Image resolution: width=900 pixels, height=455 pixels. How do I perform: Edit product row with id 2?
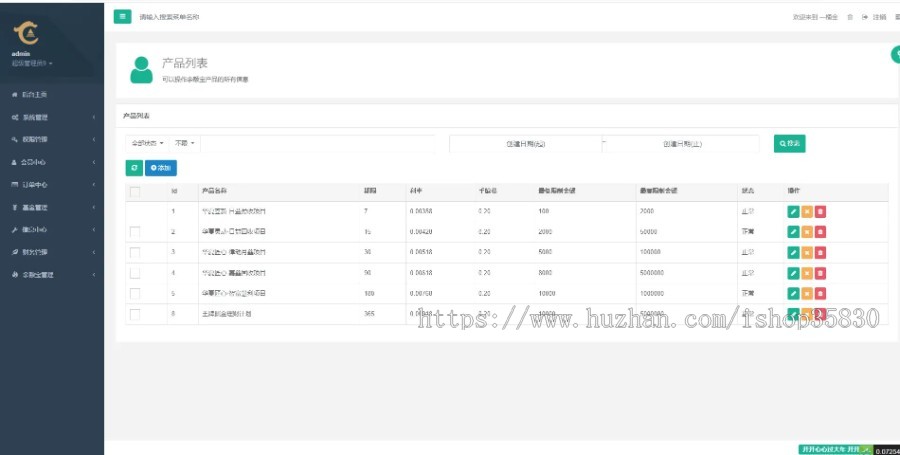coord(793,232)
